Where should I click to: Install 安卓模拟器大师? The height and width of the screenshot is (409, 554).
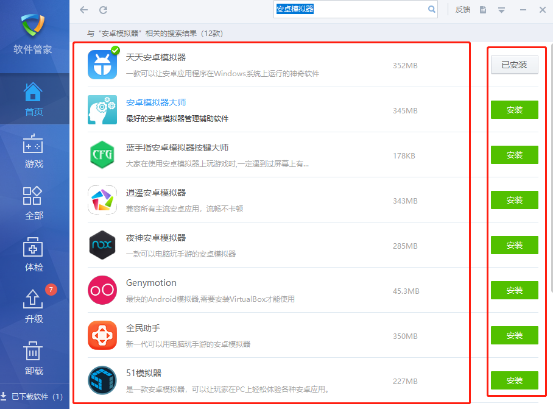click(514, 110)
